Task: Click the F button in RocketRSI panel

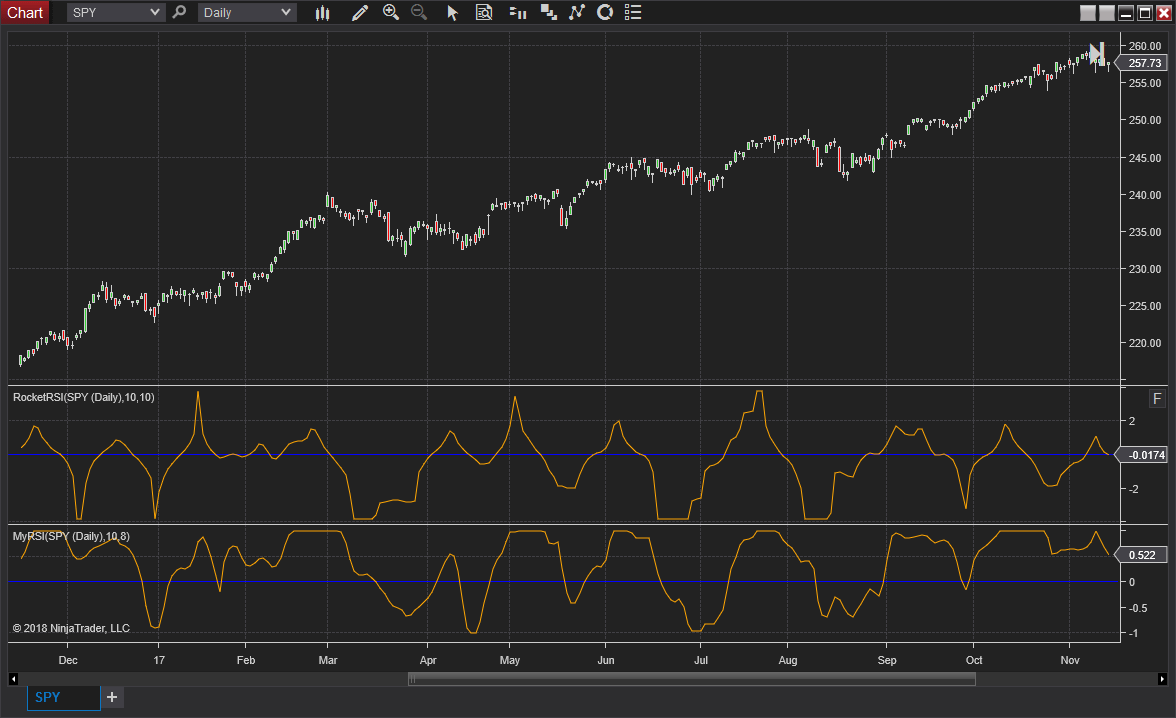Action: click(x=1156, y=399)
